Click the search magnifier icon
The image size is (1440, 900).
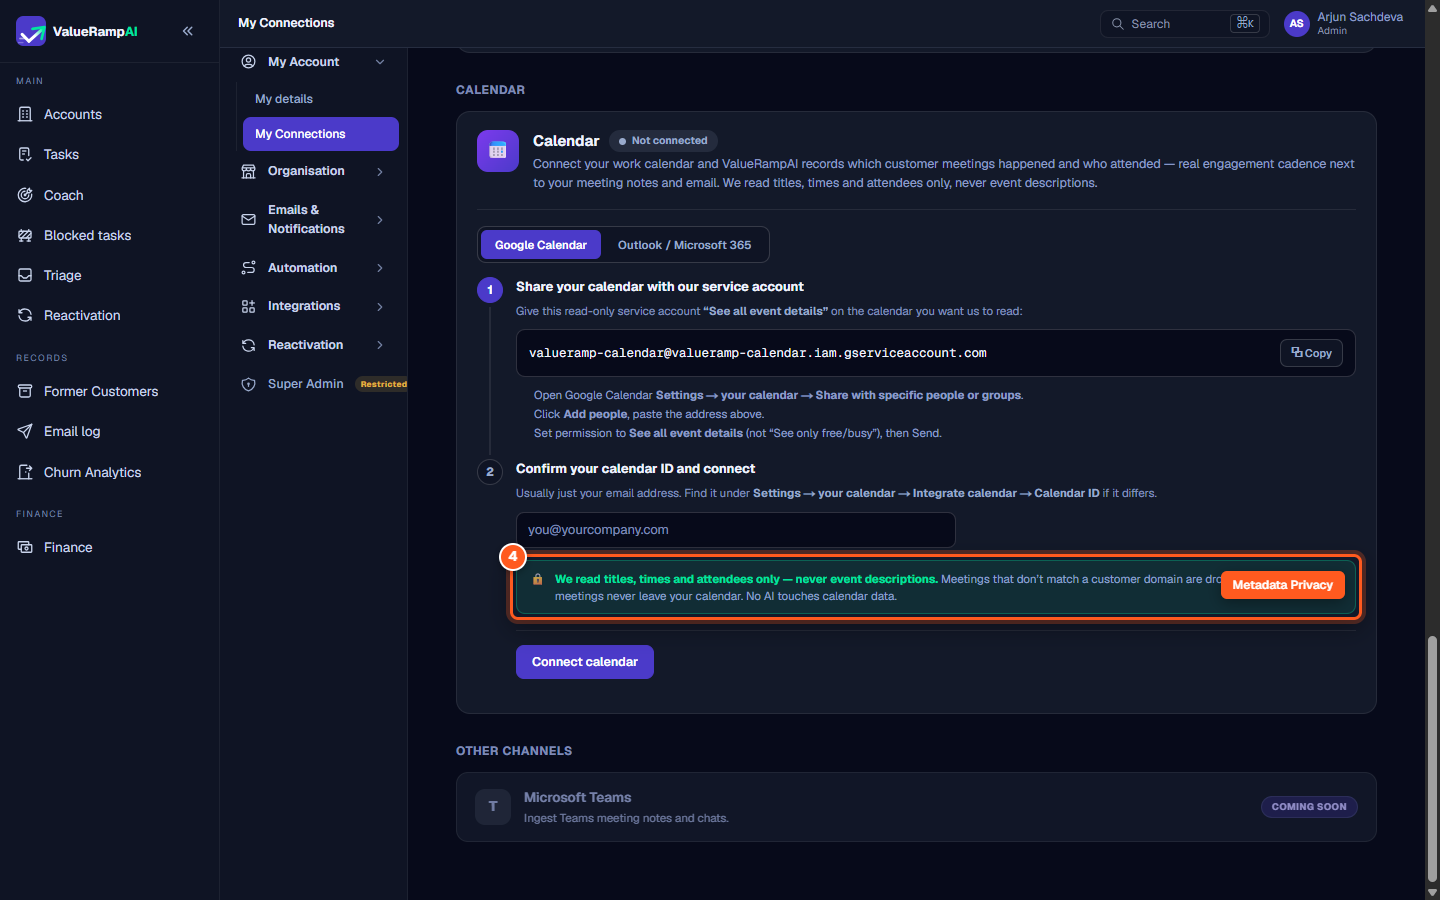1117,24
